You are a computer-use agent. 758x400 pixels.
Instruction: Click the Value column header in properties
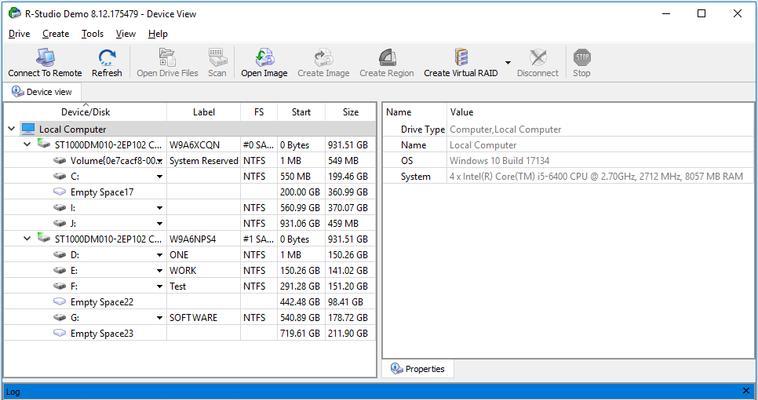coord(601,112)
